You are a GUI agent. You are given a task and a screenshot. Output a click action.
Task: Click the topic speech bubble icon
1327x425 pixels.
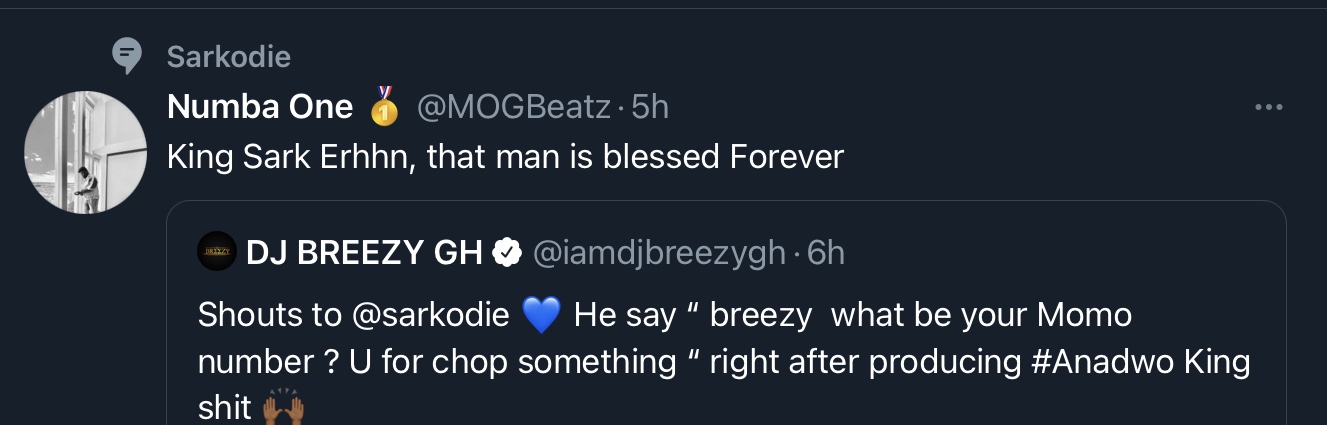click(x=127, y=56)
